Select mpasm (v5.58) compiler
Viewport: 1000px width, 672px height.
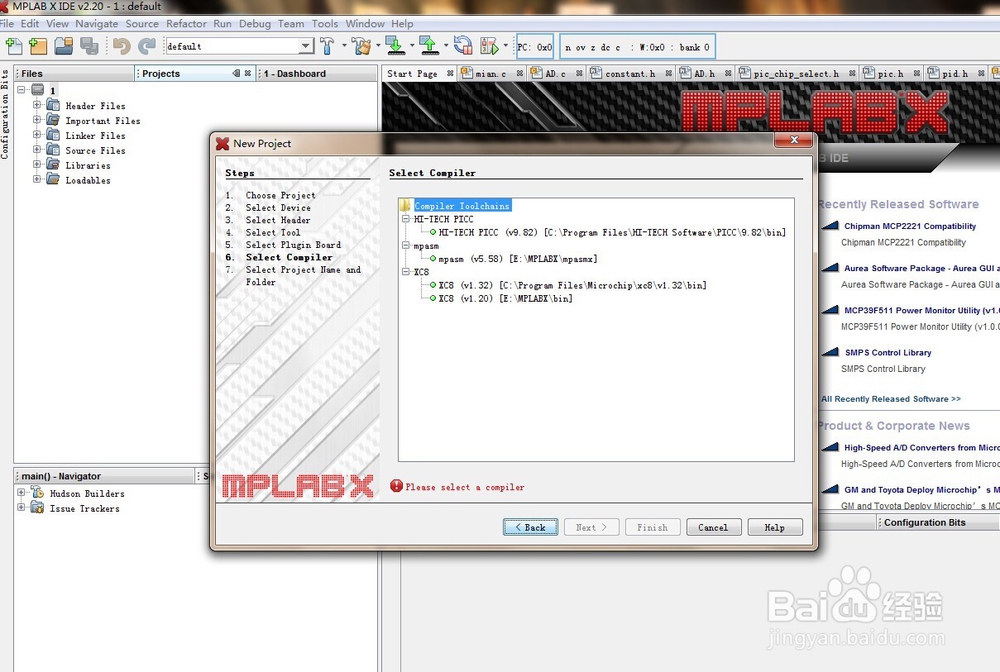coord(517,259)
